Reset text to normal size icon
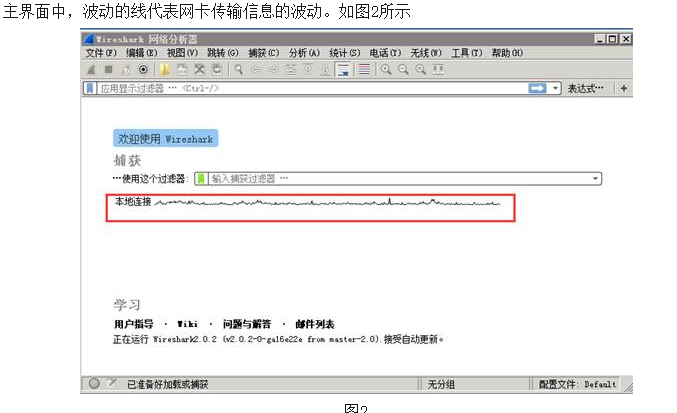This screenshot has height=413, width=677. [421, 69]
